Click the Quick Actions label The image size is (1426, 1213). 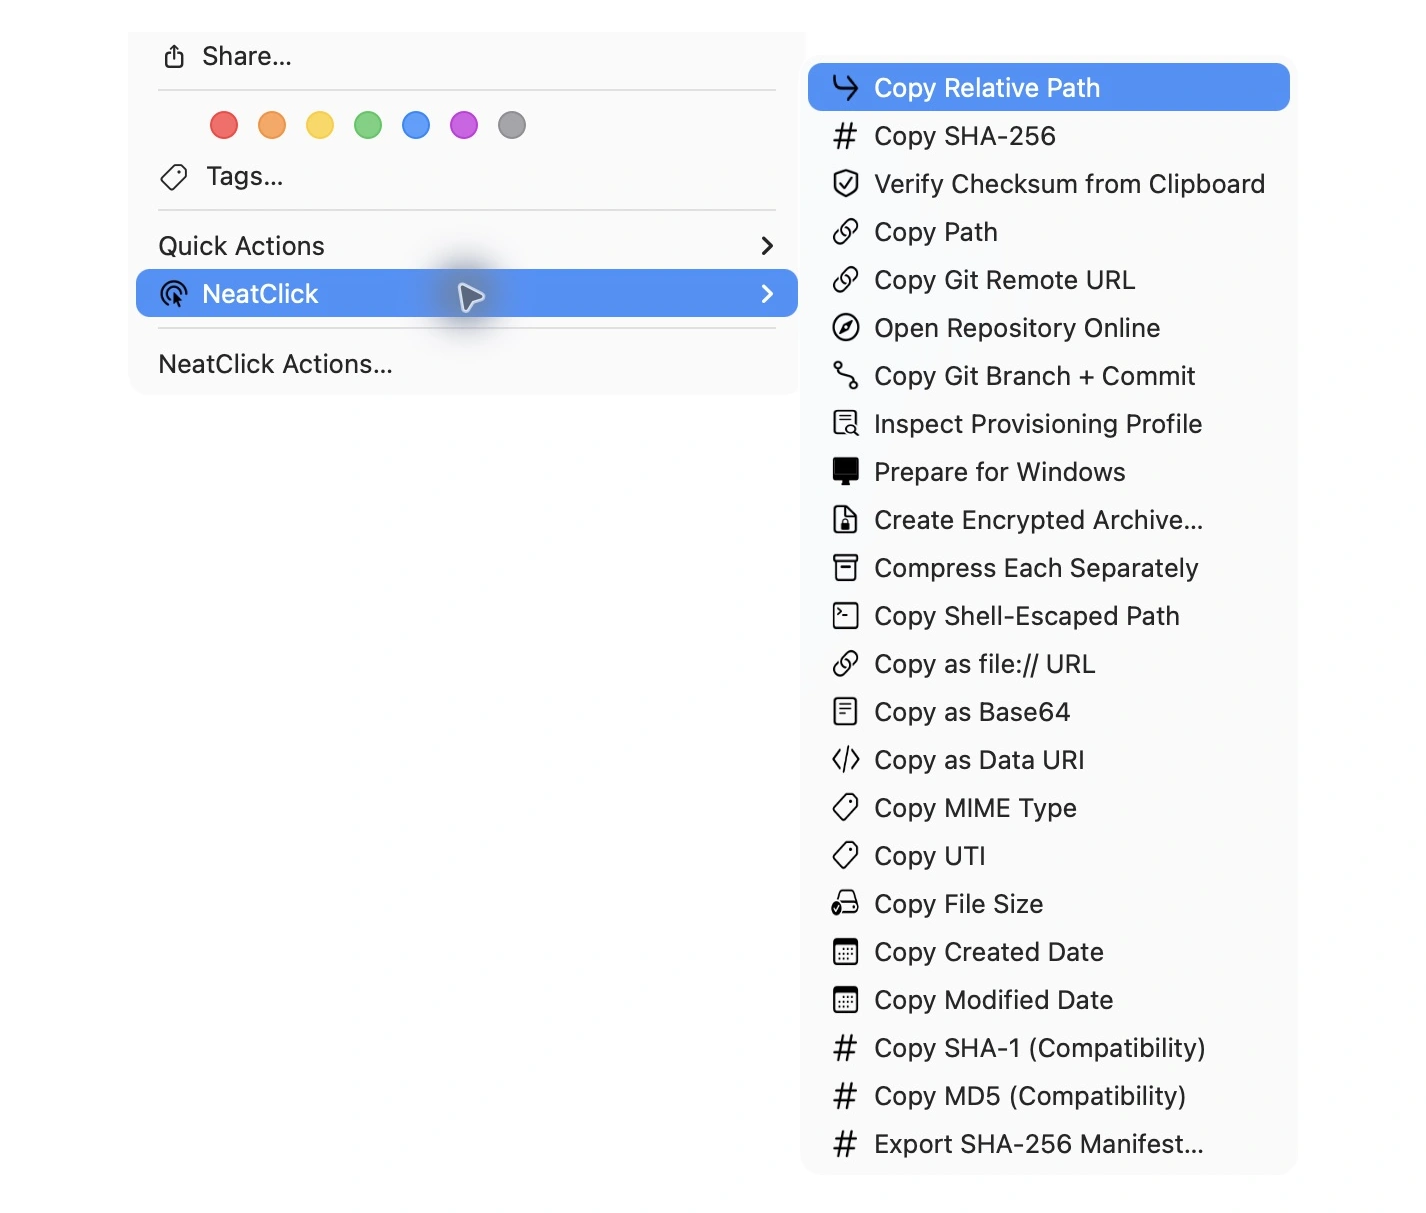click(242, 246)
